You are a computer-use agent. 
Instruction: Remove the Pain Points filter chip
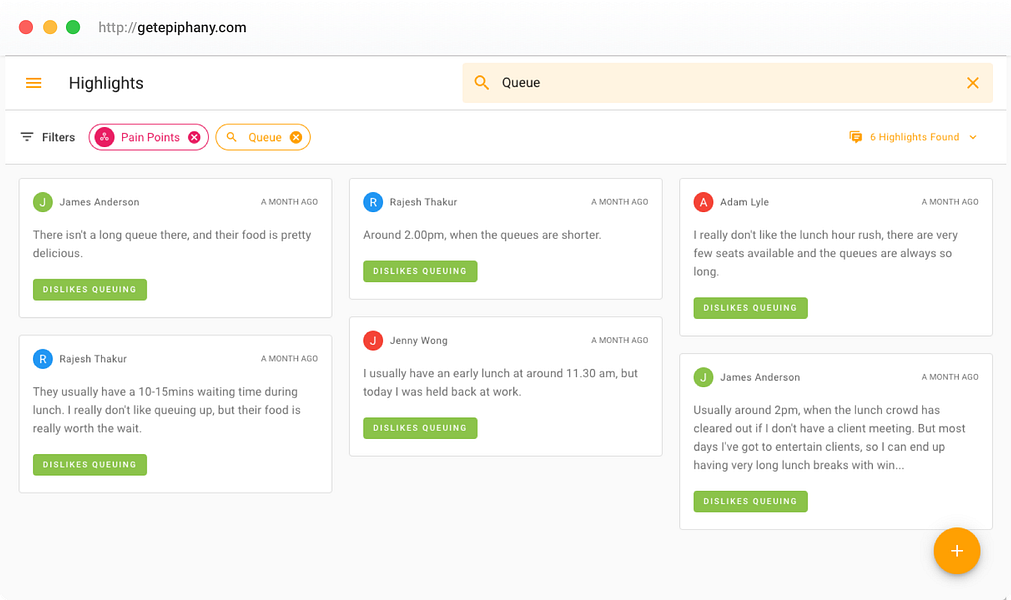(x=194, y=137)
